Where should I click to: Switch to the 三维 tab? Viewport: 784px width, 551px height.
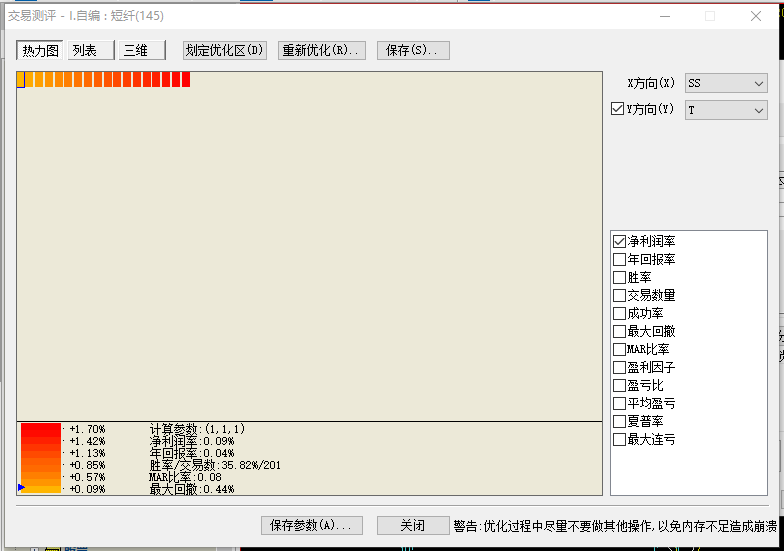pos(142,50)
